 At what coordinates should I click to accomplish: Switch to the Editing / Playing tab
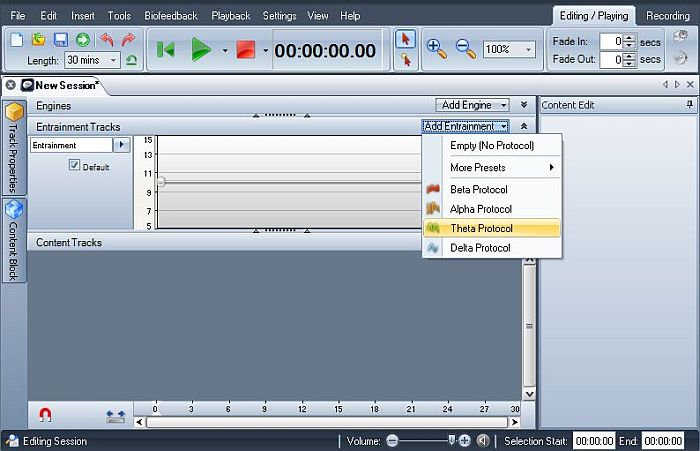point(594,16)
